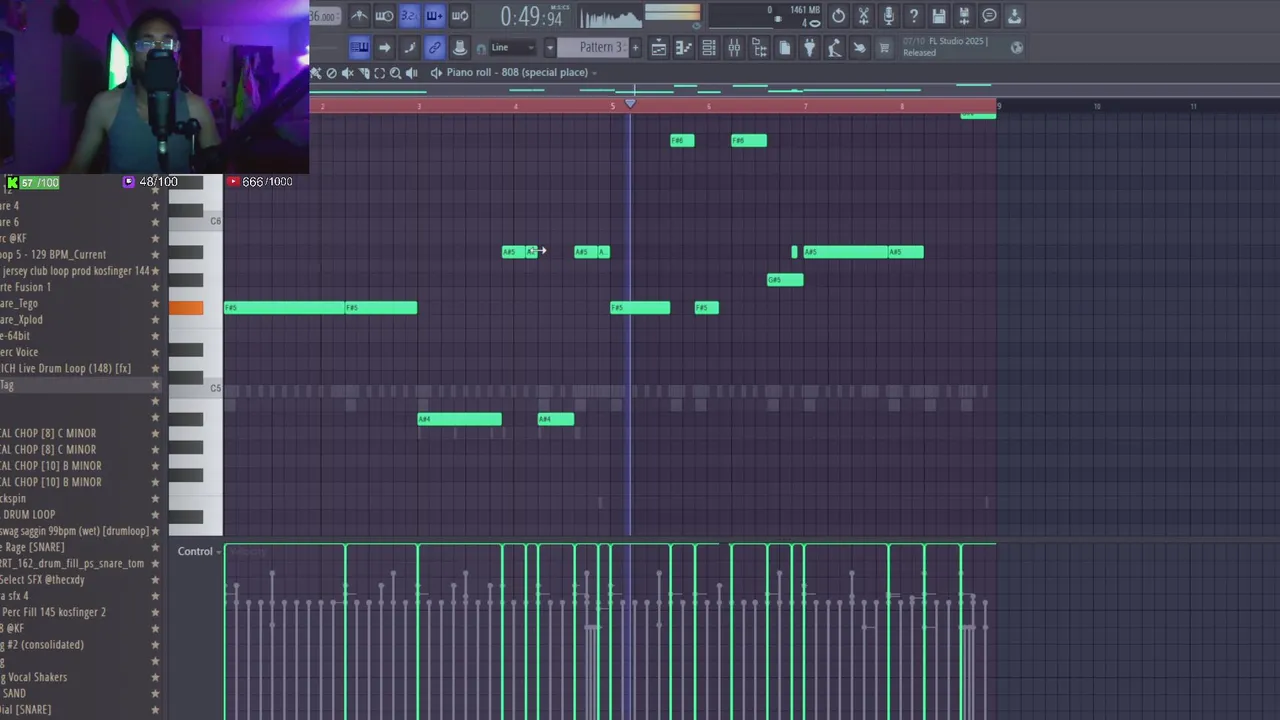1280x720 pixels.
Task: Select Live Drum Loop (148) [fx] sample
Action: click(x=66, y=368)
